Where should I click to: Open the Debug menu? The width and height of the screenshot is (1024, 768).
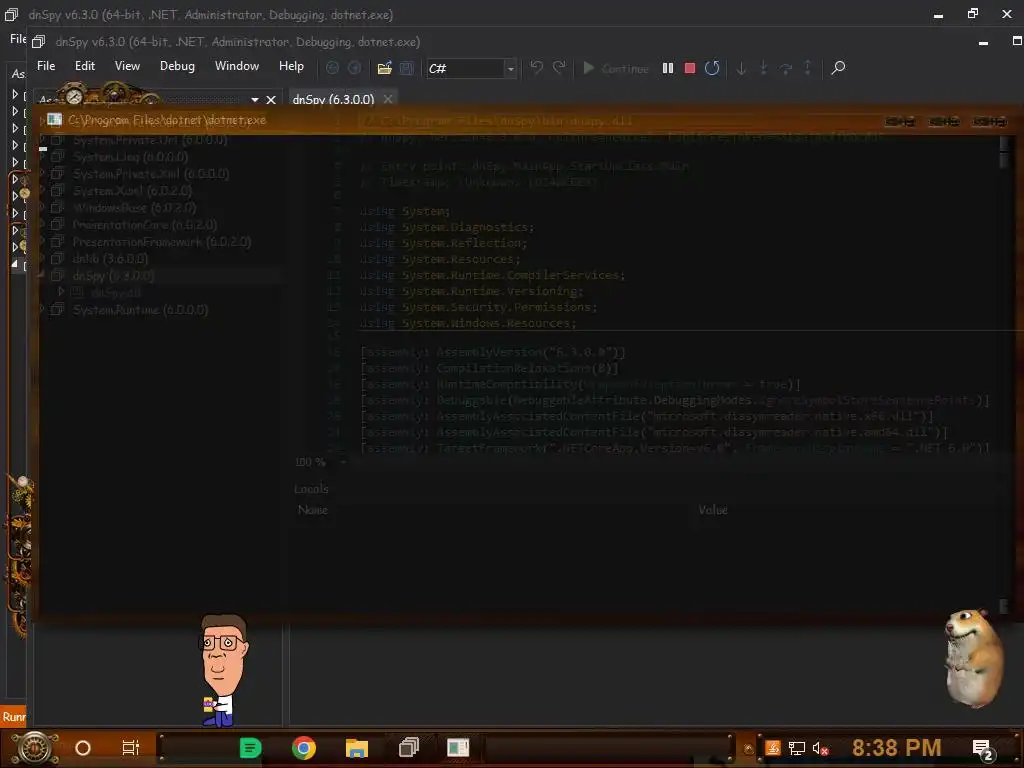177,66
